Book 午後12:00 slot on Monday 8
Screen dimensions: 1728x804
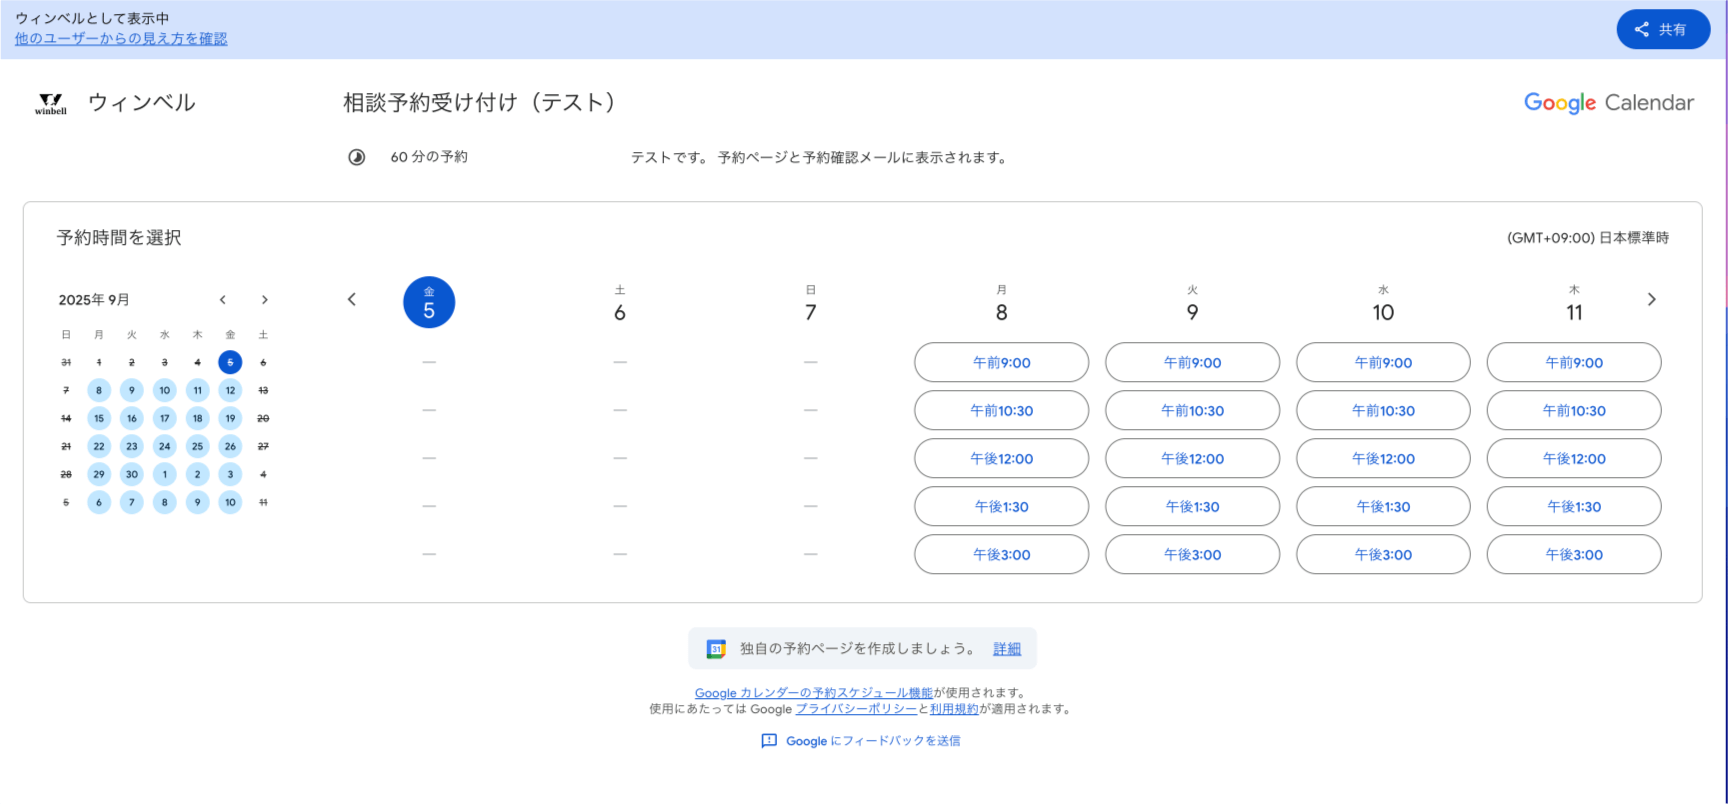coord(1001,458)
